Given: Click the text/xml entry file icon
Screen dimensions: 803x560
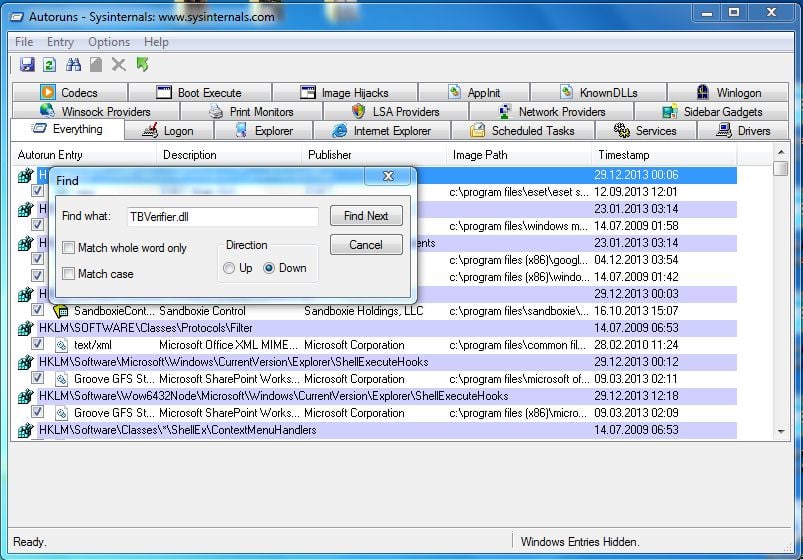Looking at the screenshot, I should click(61, 345).
